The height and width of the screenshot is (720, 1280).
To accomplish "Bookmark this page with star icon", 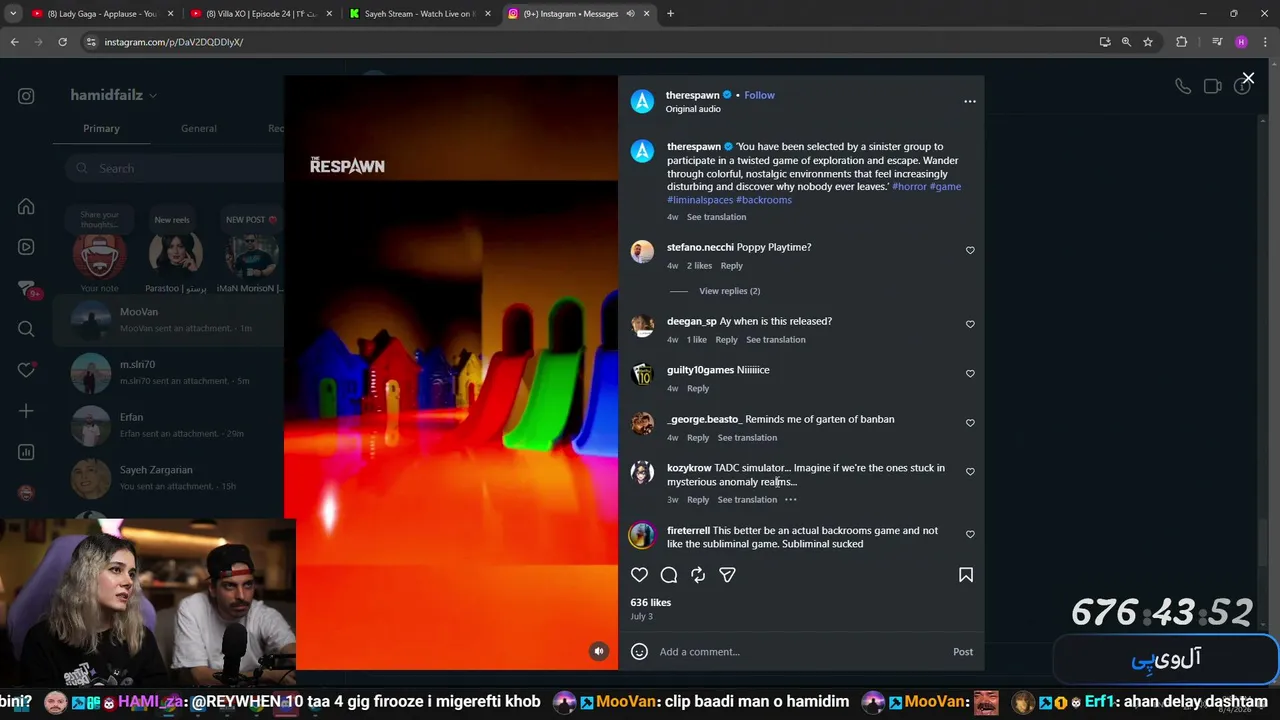I will click(x=1148, y=42).
